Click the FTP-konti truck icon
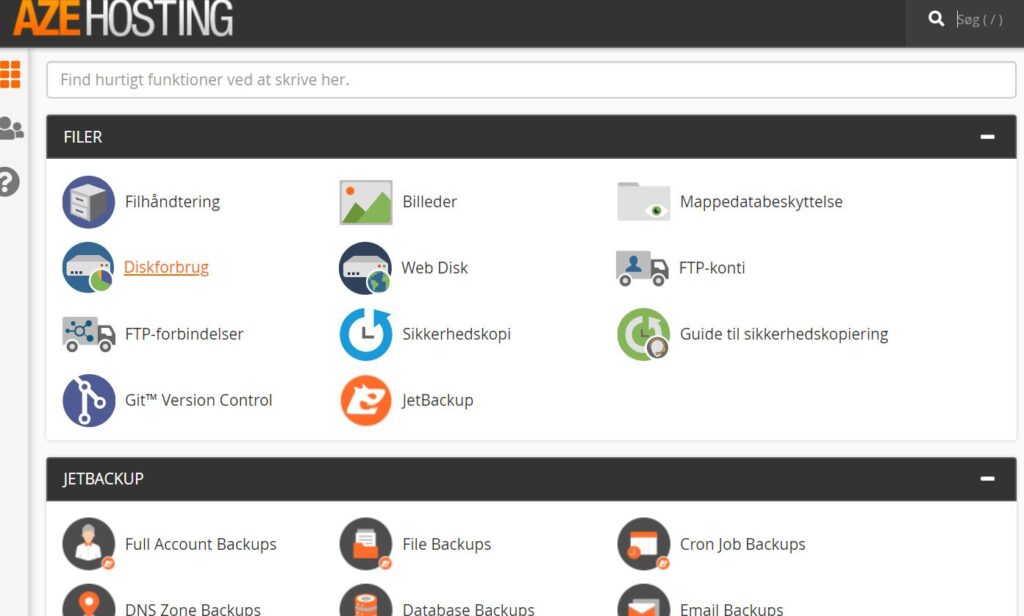Screen dimensions: 1024x616 642,268
